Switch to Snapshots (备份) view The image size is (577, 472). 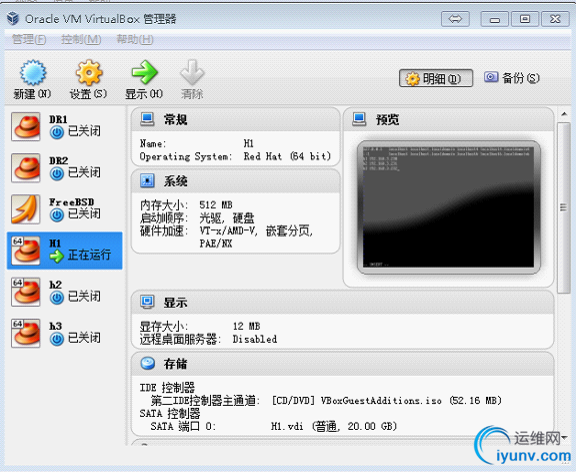point(512,78)
